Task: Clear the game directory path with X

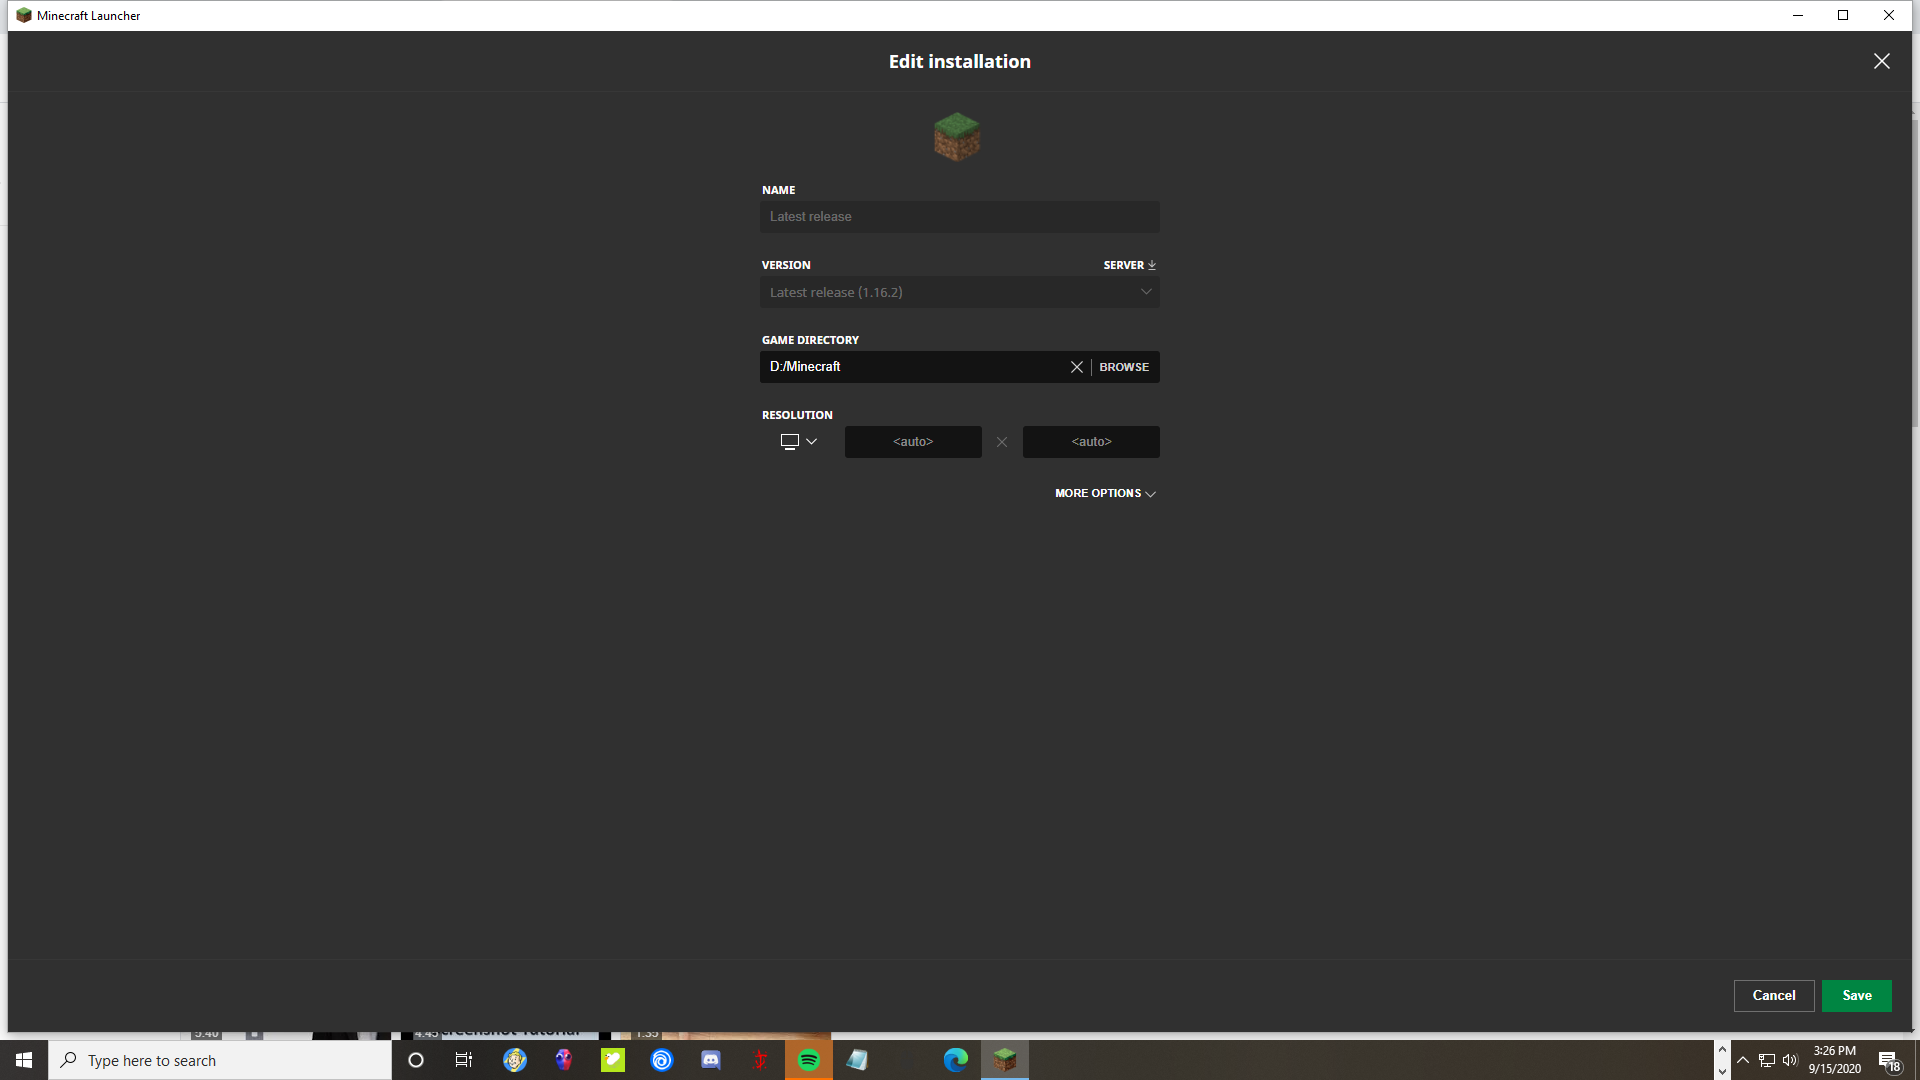Action: tap(1077, 367)
